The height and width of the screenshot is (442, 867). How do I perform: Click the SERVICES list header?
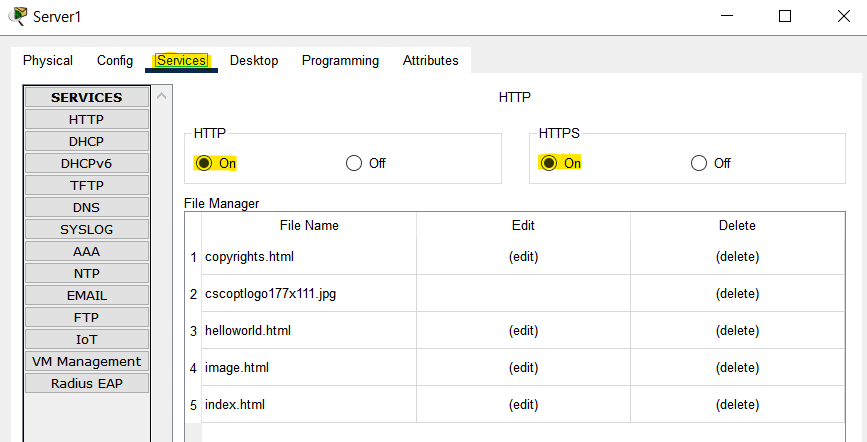tap(87, 97)
